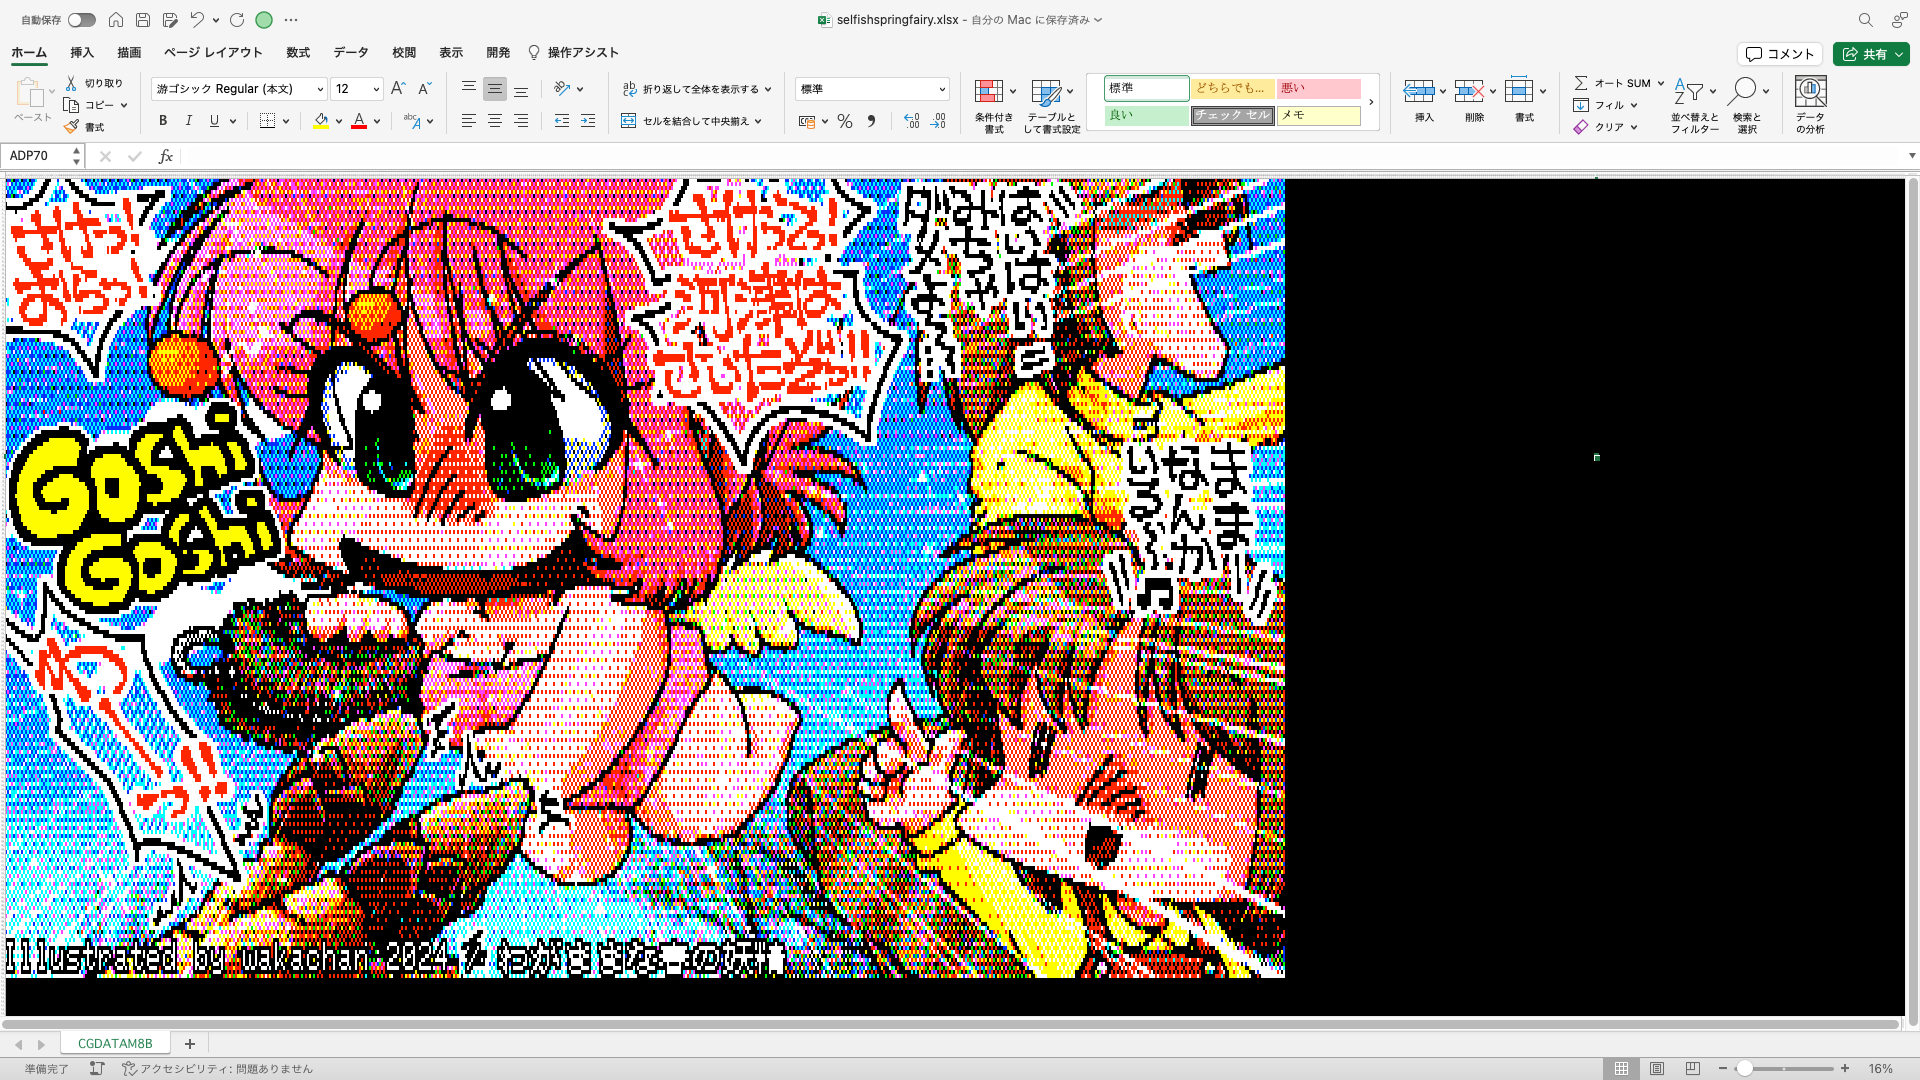Click the Save floppy disk icon
Screen dimensions: 1920x1080
click(143, 20)
